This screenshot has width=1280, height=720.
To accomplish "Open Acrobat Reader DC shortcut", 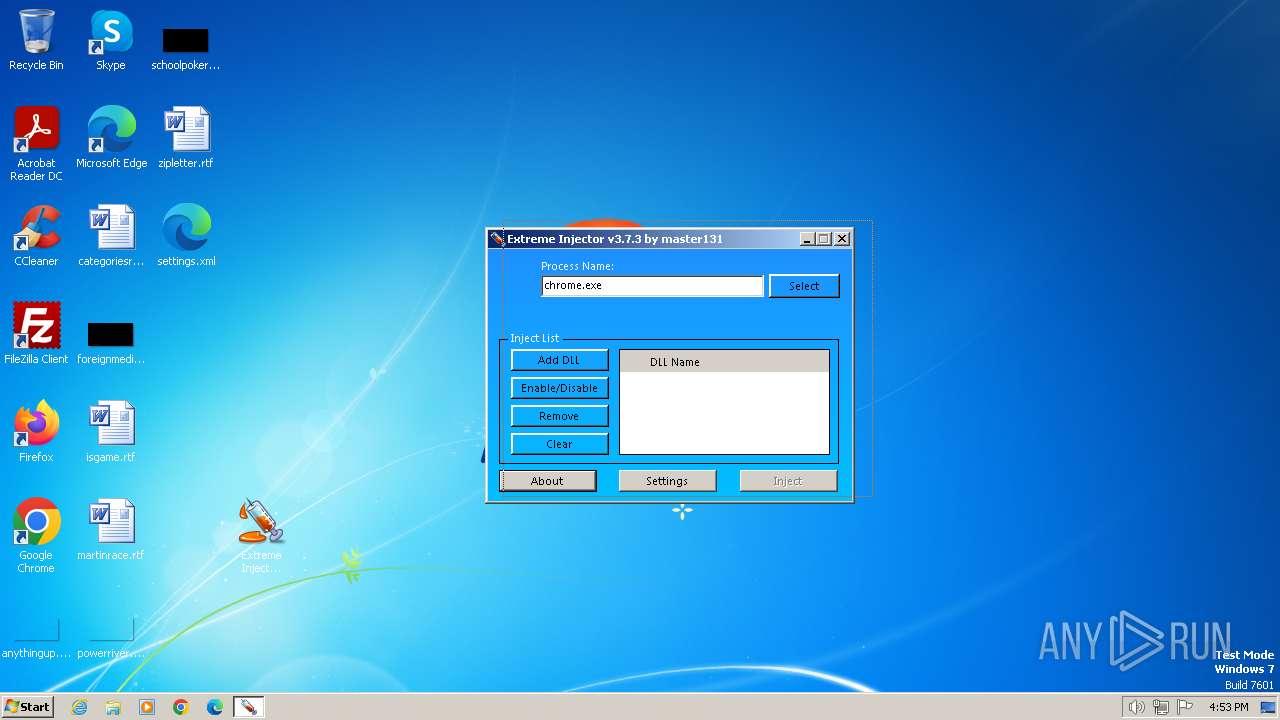I will [x=36, y=144].
